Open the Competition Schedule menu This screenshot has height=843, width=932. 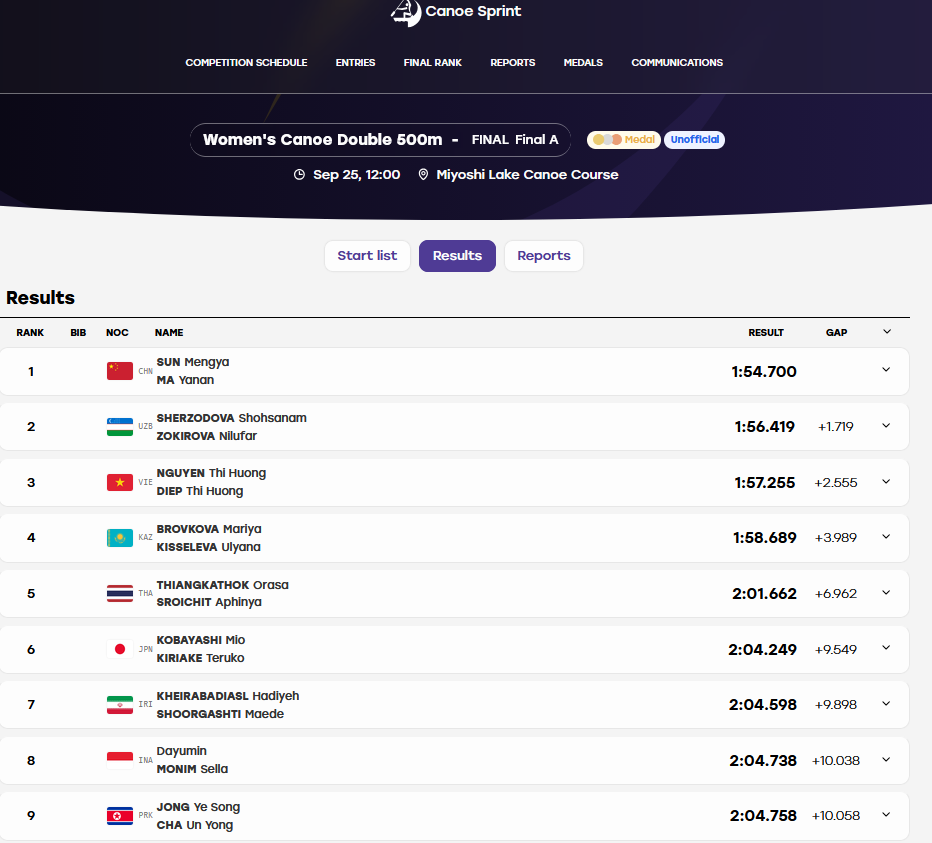[x=246, y=62]
